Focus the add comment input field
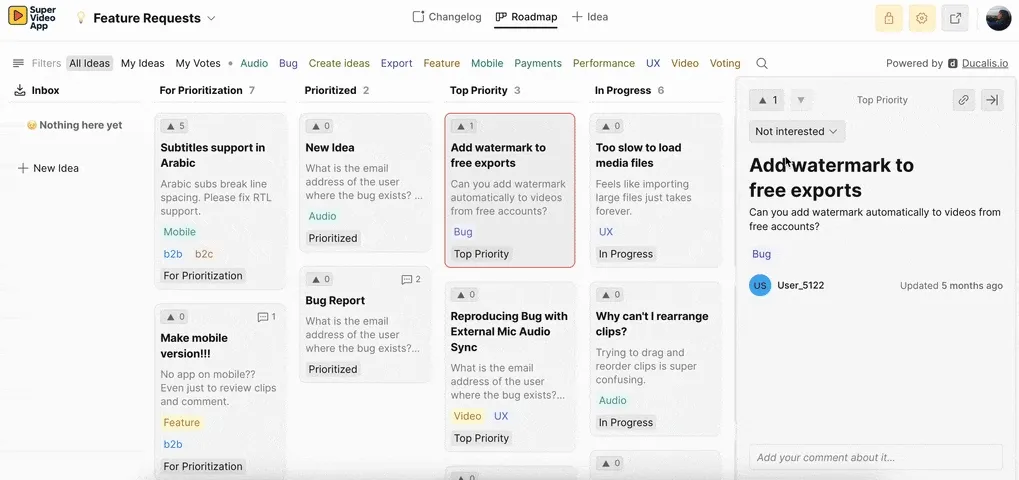This screenshot has width=1019, height=480. (875, 457)
